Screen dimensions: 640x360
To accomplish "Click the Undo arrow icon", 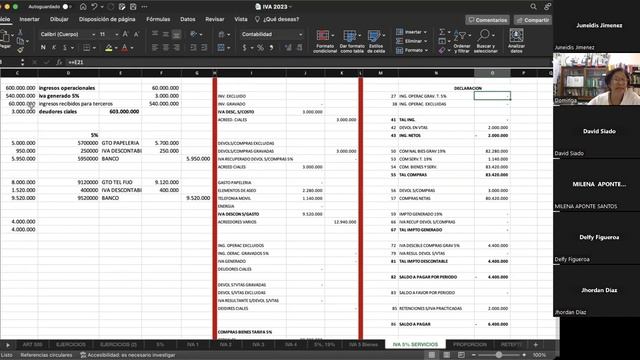I will click(94, 7).
